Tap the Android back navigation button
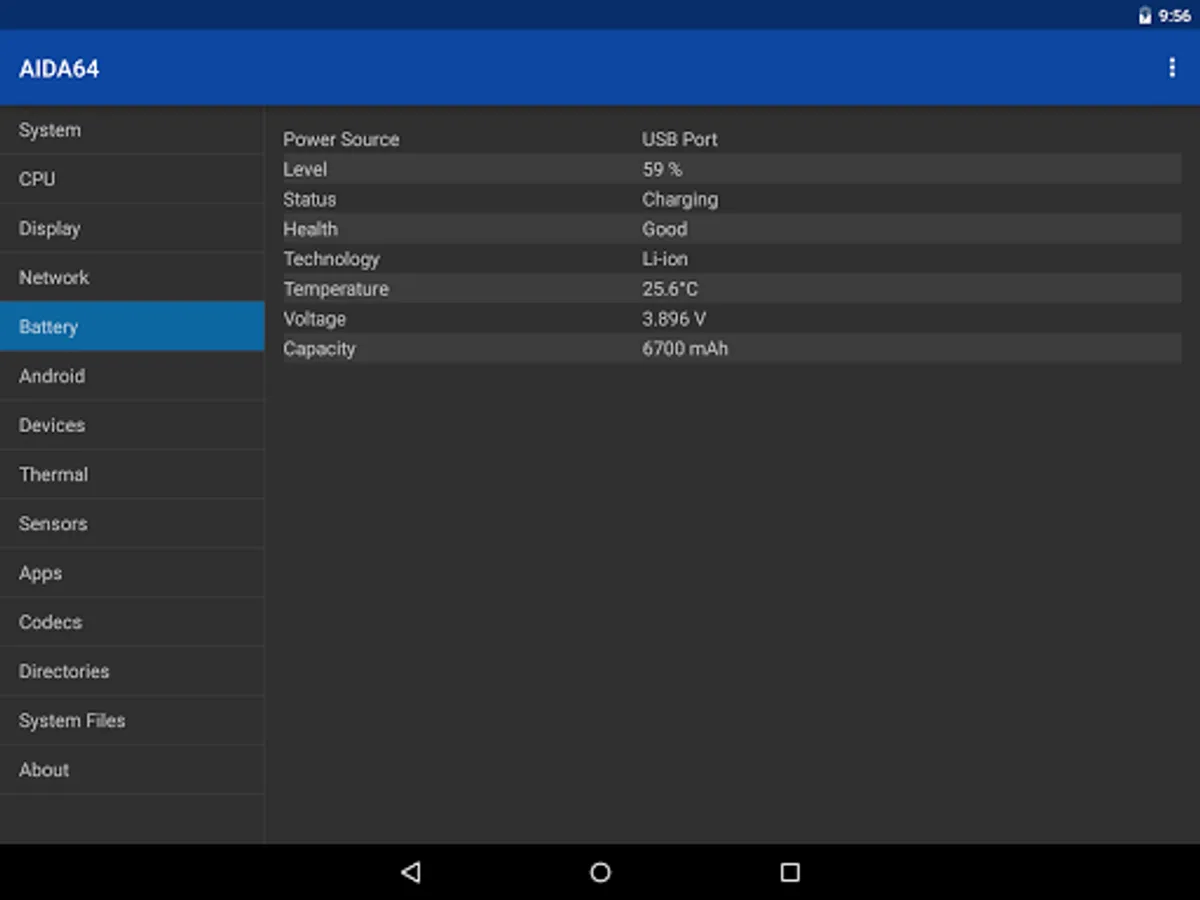The height and width of the screenshot is (900, 1200). coord(410,872)
